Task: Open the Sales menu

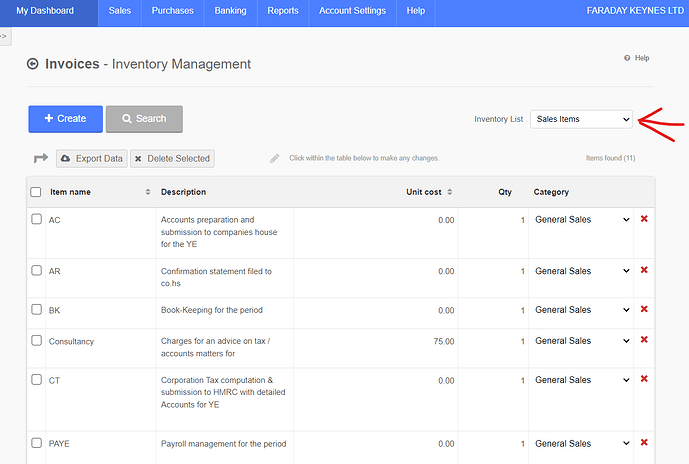Action: point(120,11)
